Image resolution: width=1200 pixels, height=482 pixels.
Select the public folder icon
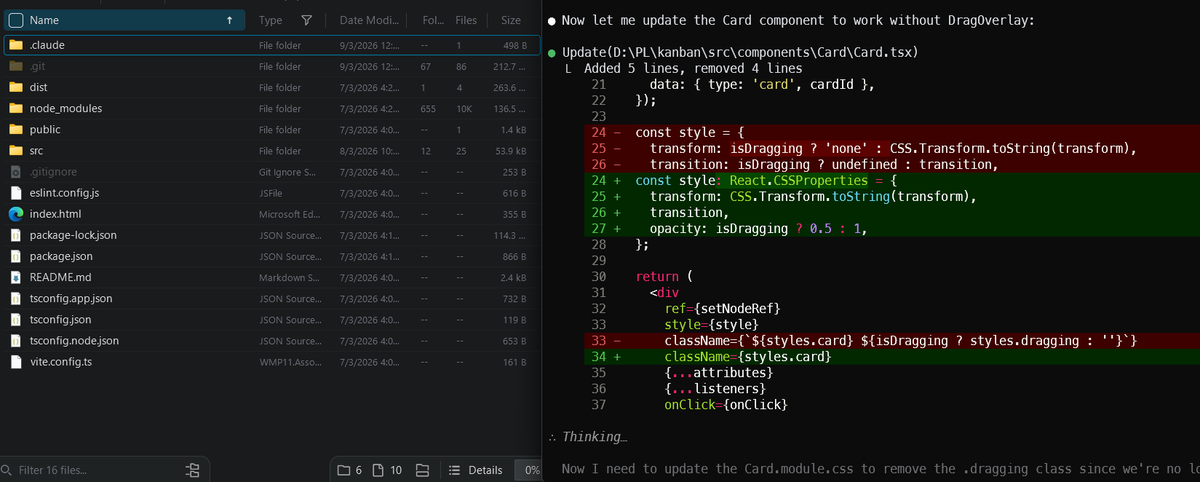click(16, 129)
